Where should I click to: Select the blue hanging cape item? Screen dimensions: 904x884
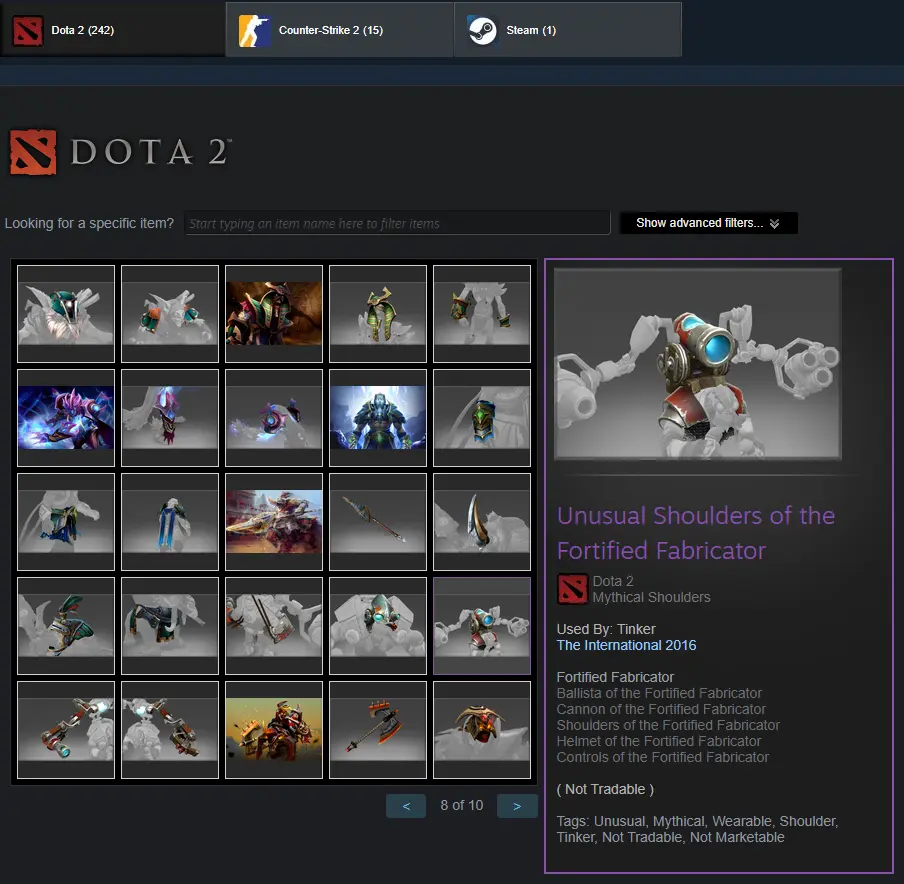[x=170, y=522]
